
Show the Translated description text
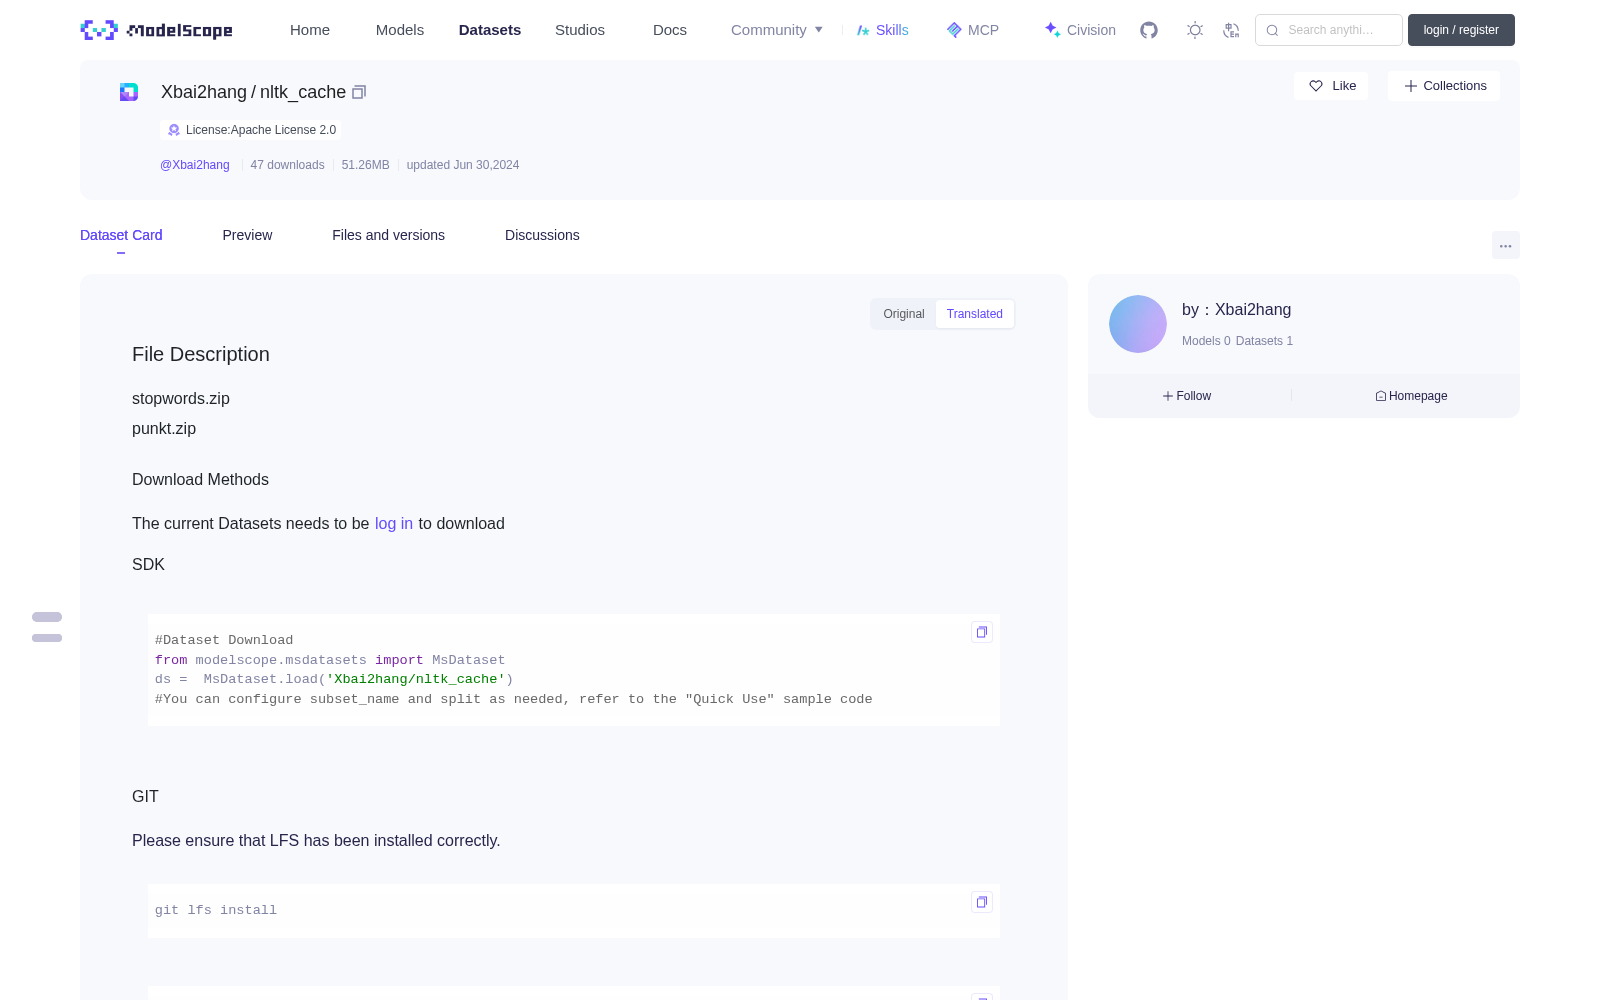pyautogui.click(x=975, y=314)
